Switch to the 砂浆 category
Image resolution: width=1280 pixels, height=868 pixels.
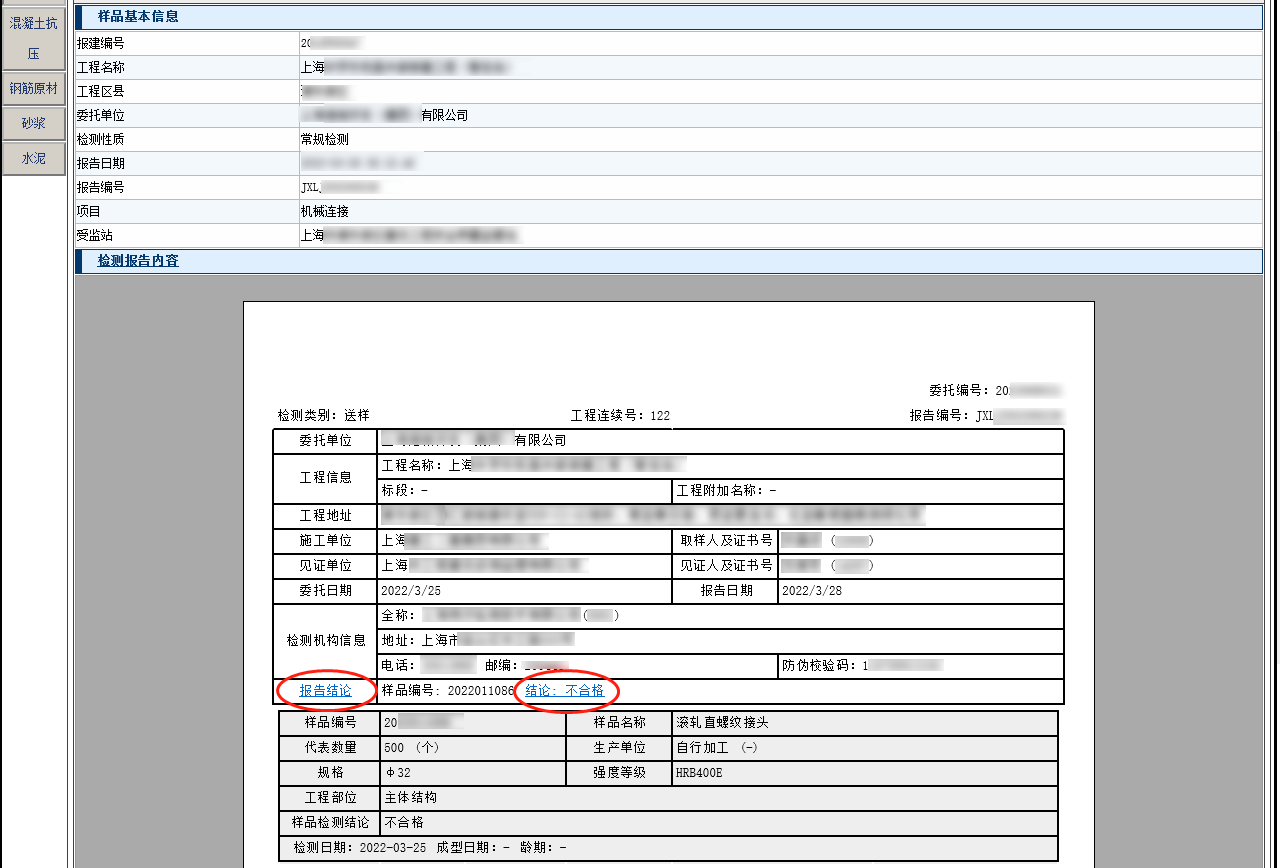[x=33, y=123]
